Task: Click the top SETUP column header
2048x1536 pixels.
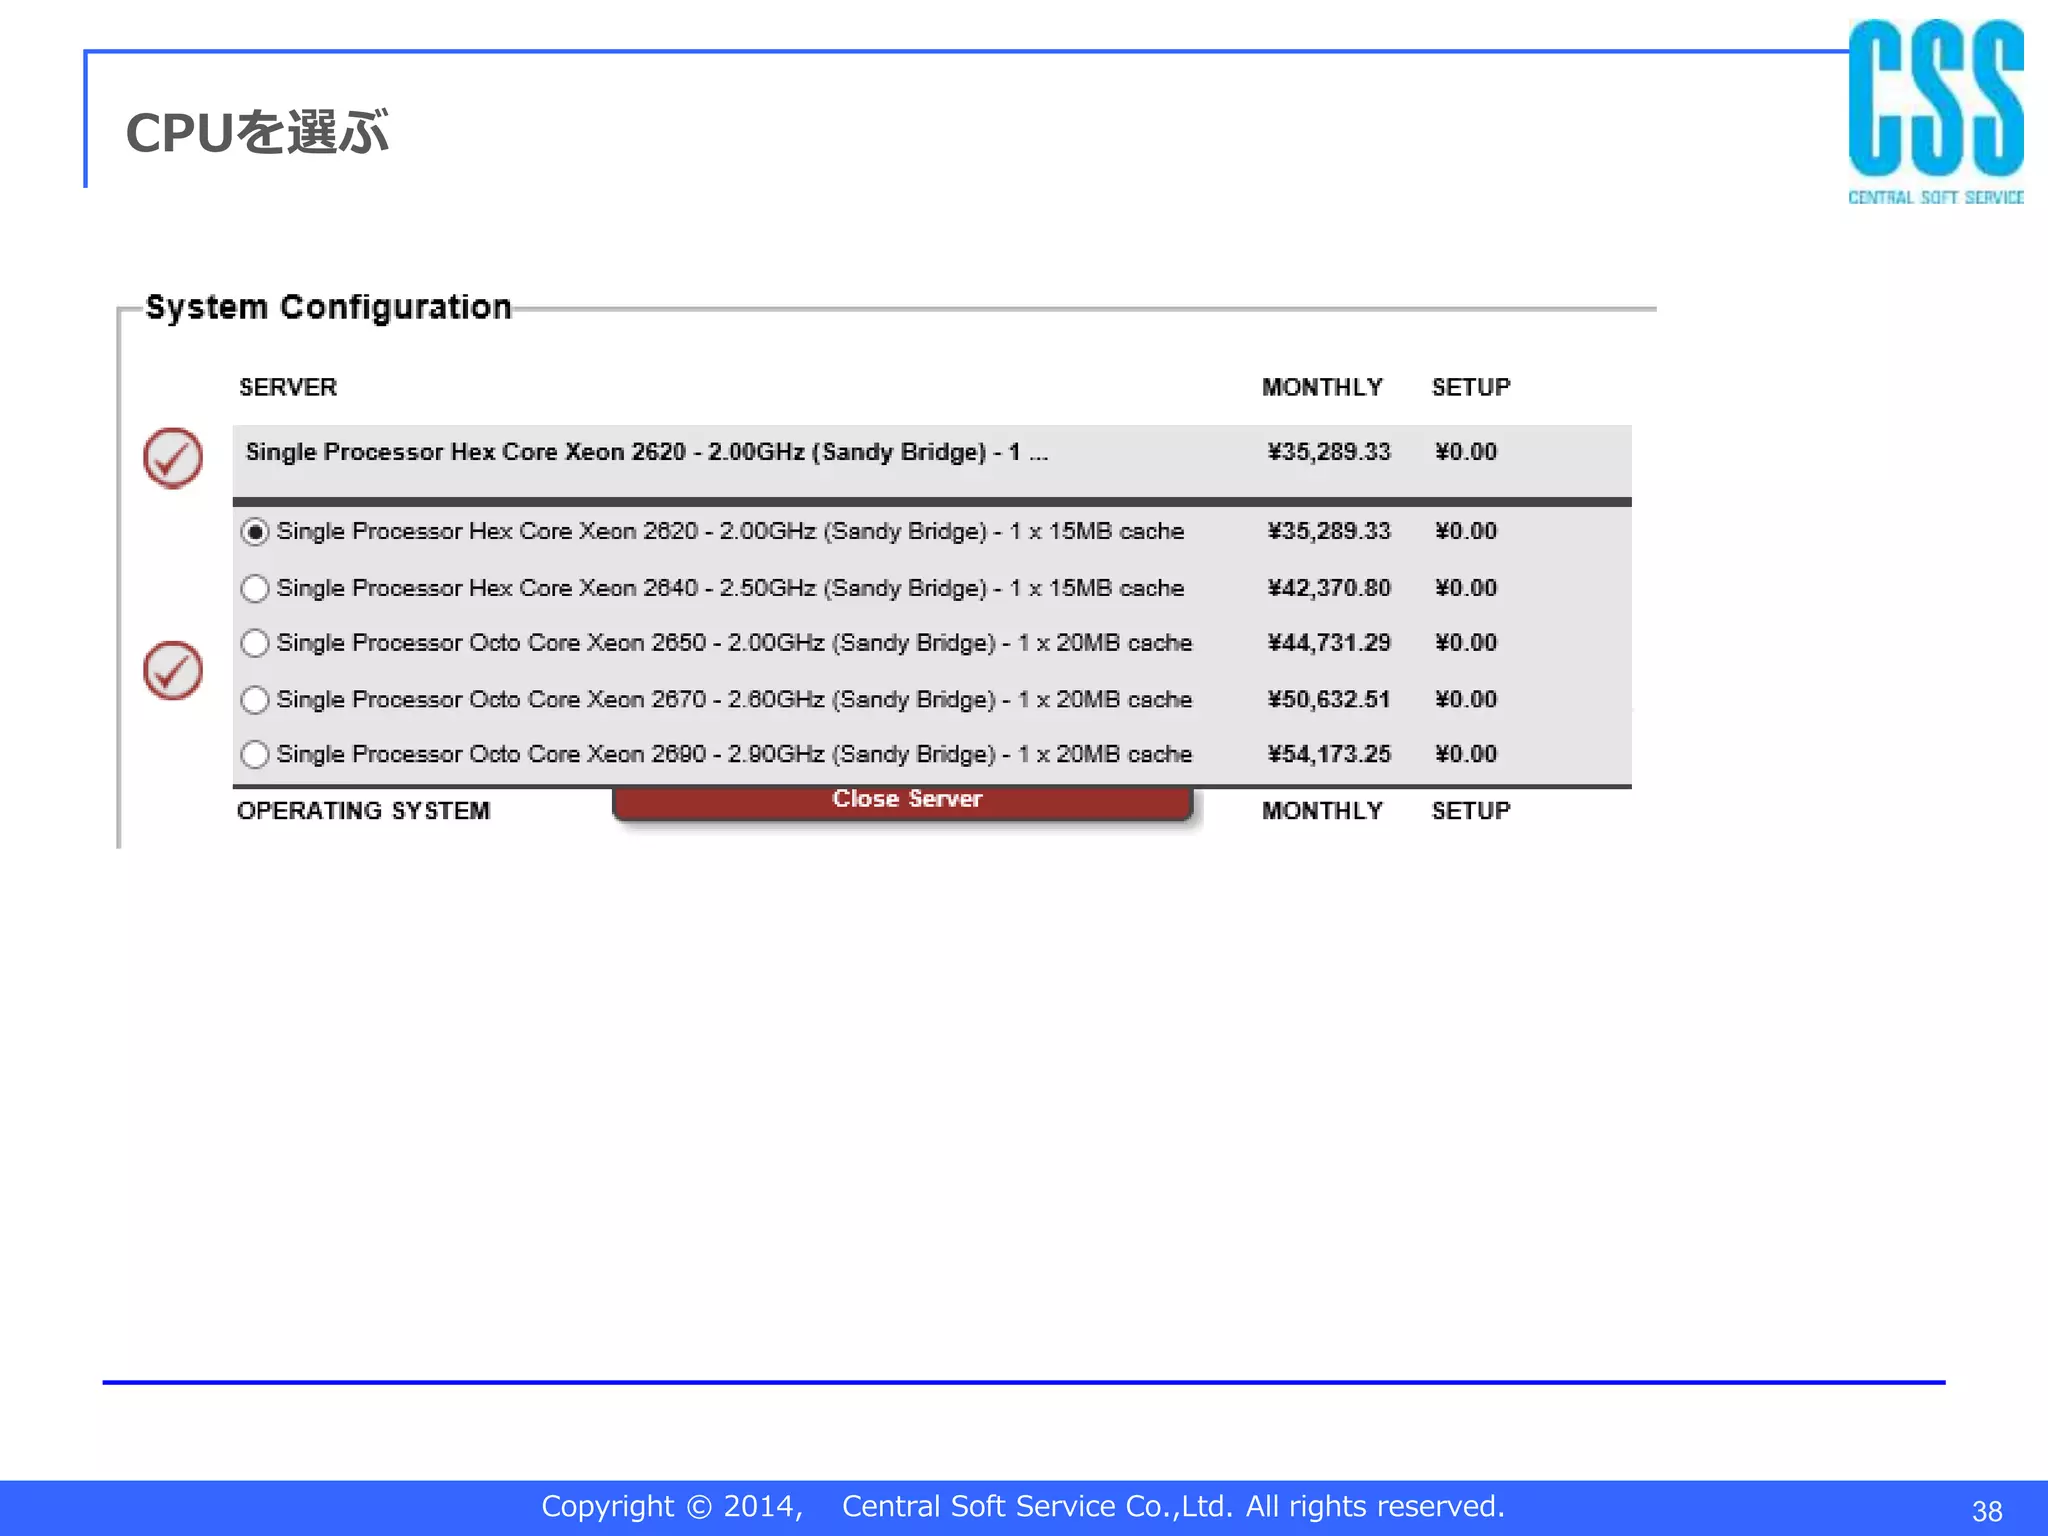Action: click(x=1471, y=387)
